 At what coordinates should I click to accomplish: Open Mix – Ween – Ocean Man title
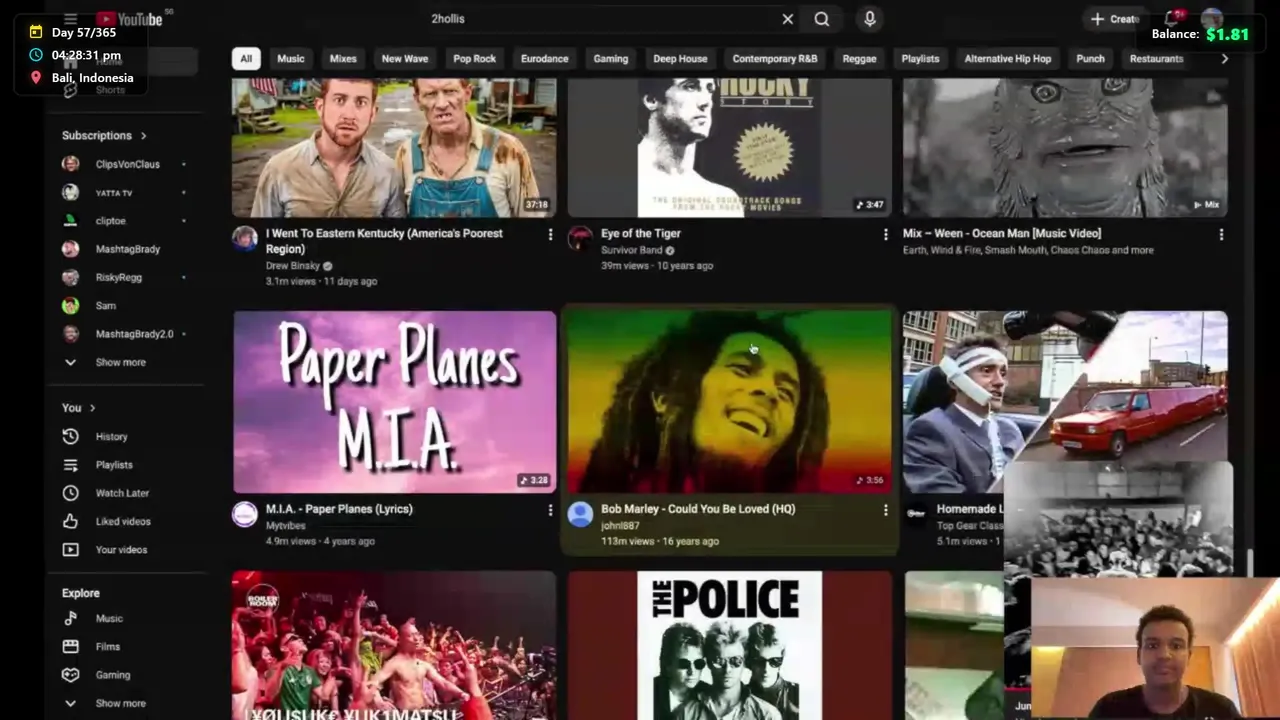1002,234
